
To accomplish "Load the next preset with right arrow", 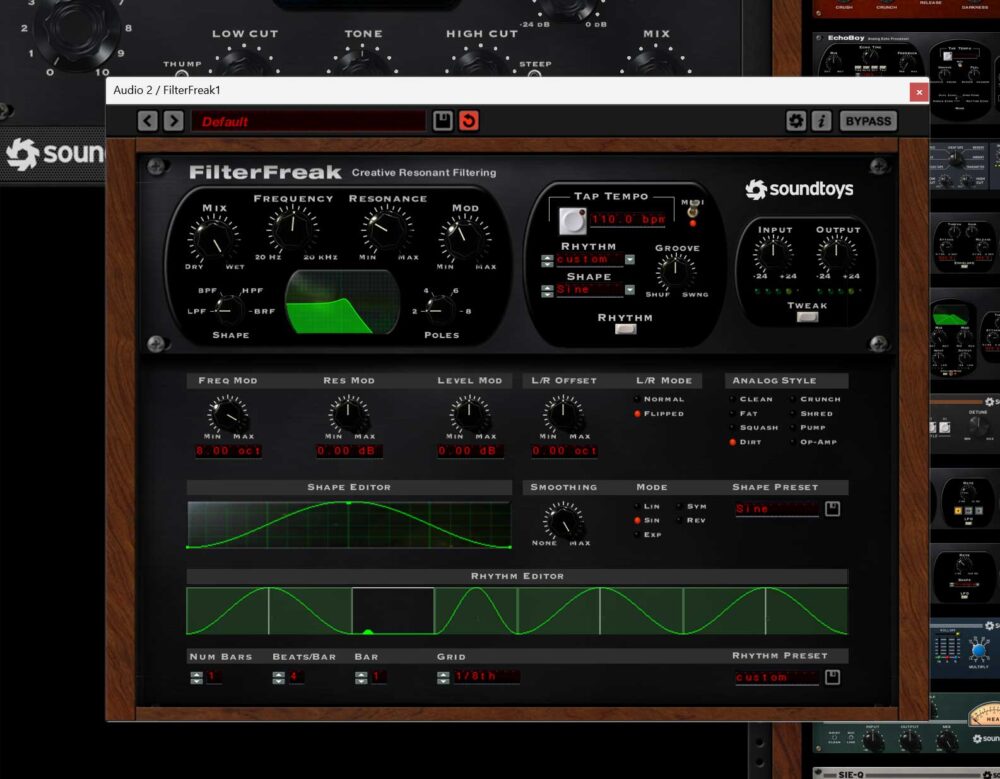I will pos(173,121).
